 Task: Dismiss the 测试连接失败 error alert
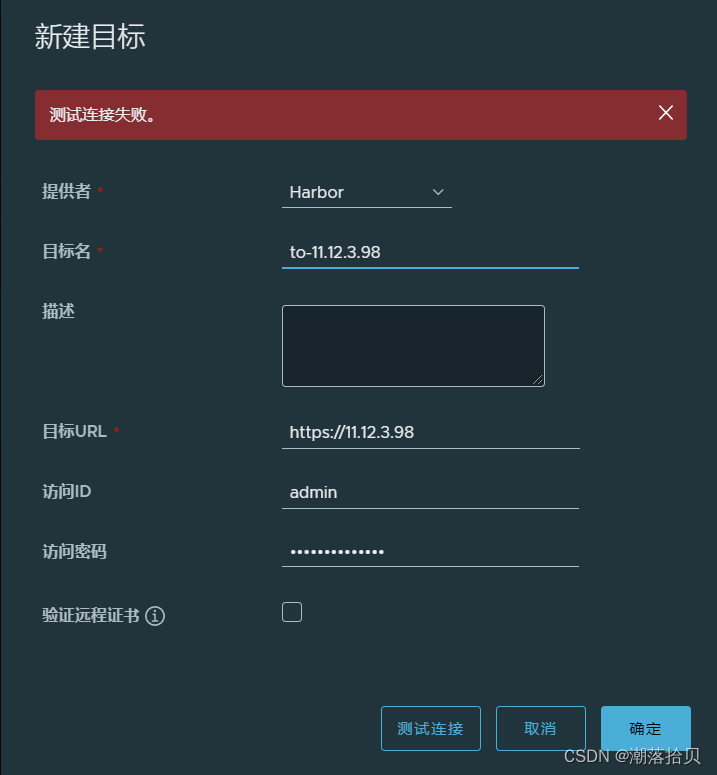coord(666,113)
